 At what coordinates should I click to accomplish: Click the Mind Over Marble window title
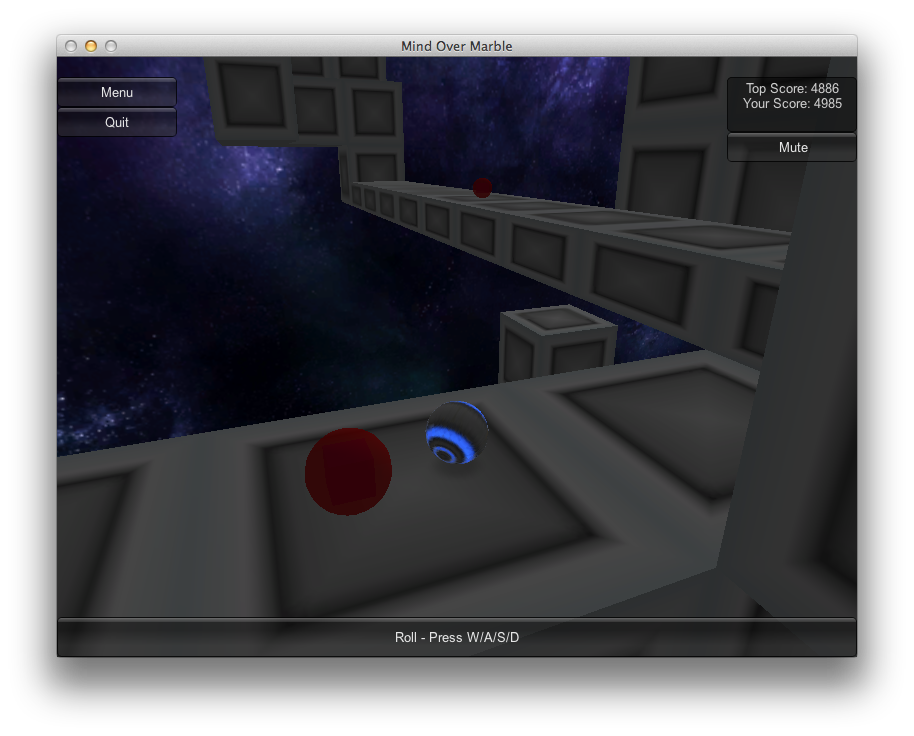coord(456,46)
